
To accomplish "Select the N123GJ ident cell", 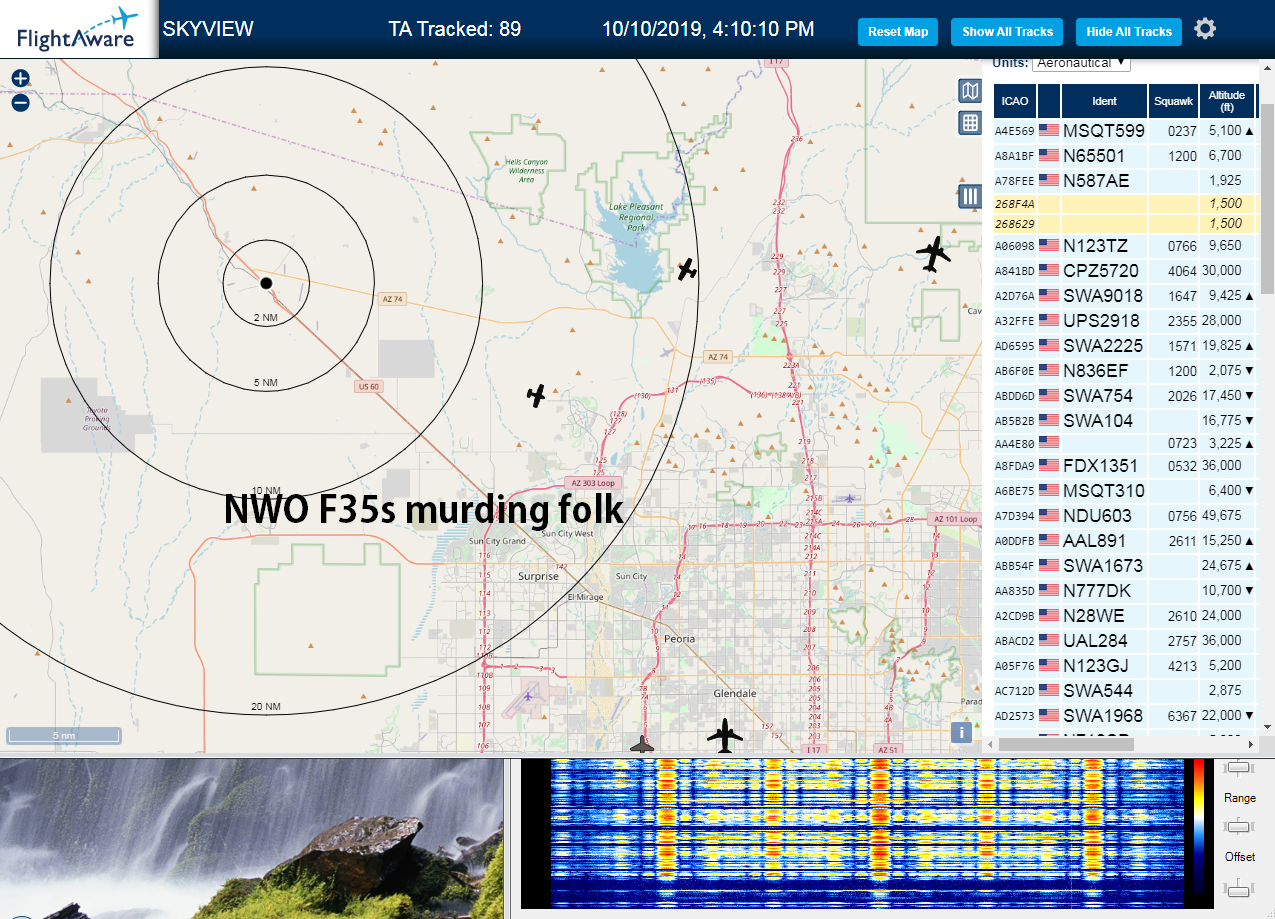I will pyautogui.click(x=1104, y=665).
